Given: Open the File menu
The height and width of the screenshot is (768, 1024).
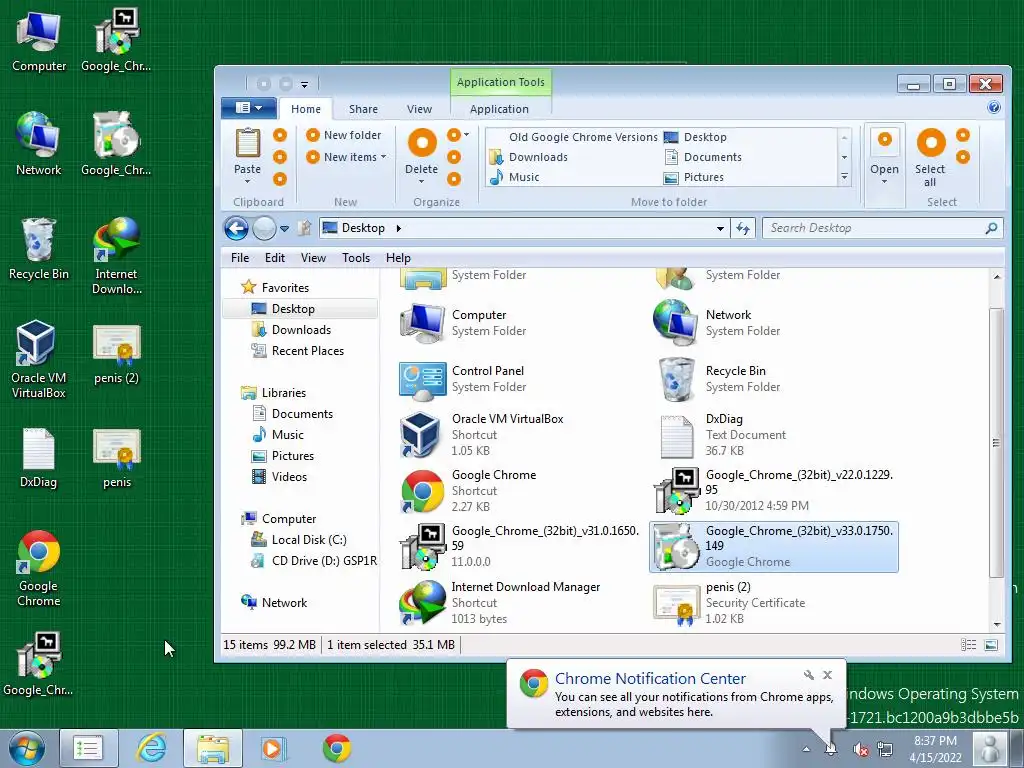Looking at the screenshot, I should [240, 258].
